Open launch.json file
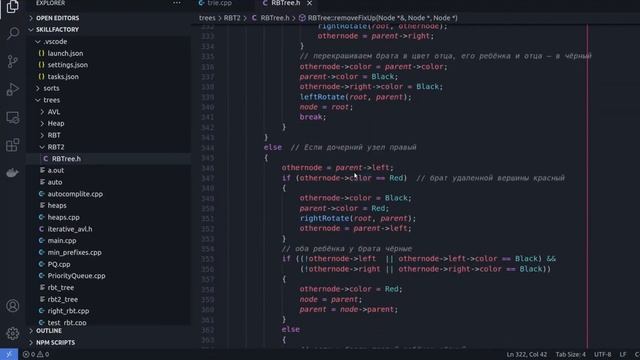Image resolution: width=640 pixels, height=360 pixels. tap(65, 53)
